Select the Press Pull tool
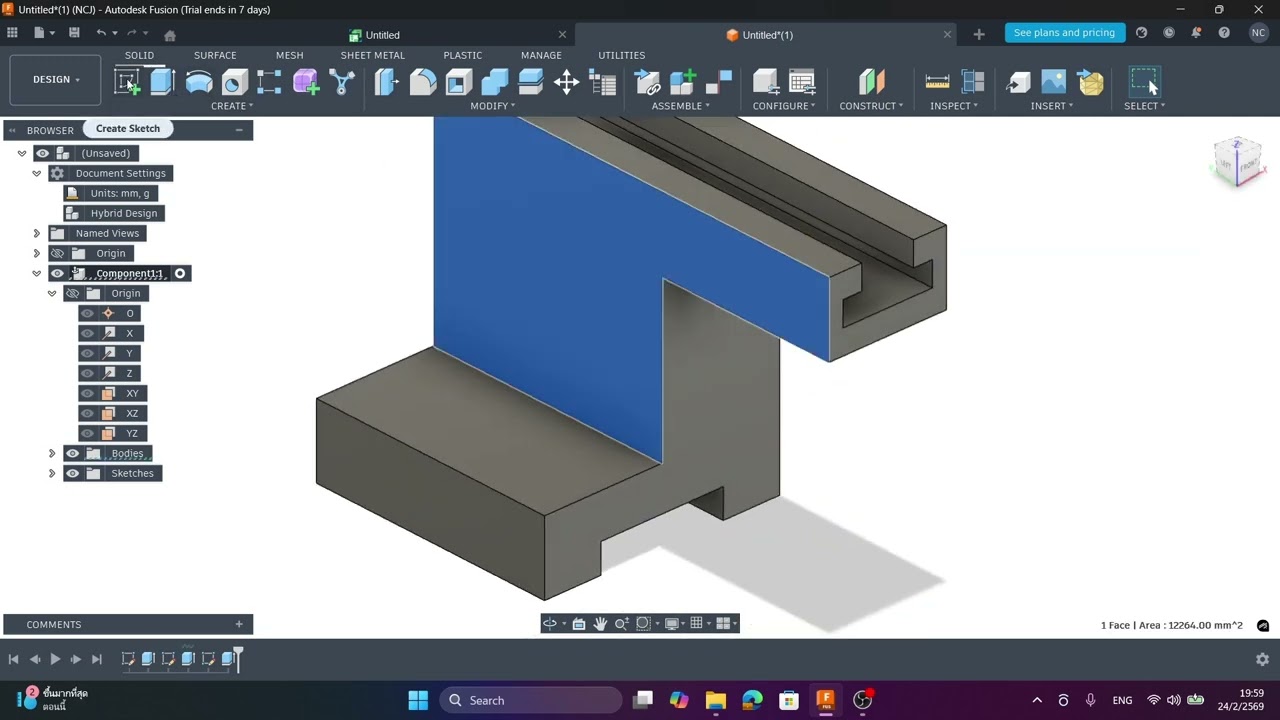Screen dimensions: 1280x720 click(387, 82)
